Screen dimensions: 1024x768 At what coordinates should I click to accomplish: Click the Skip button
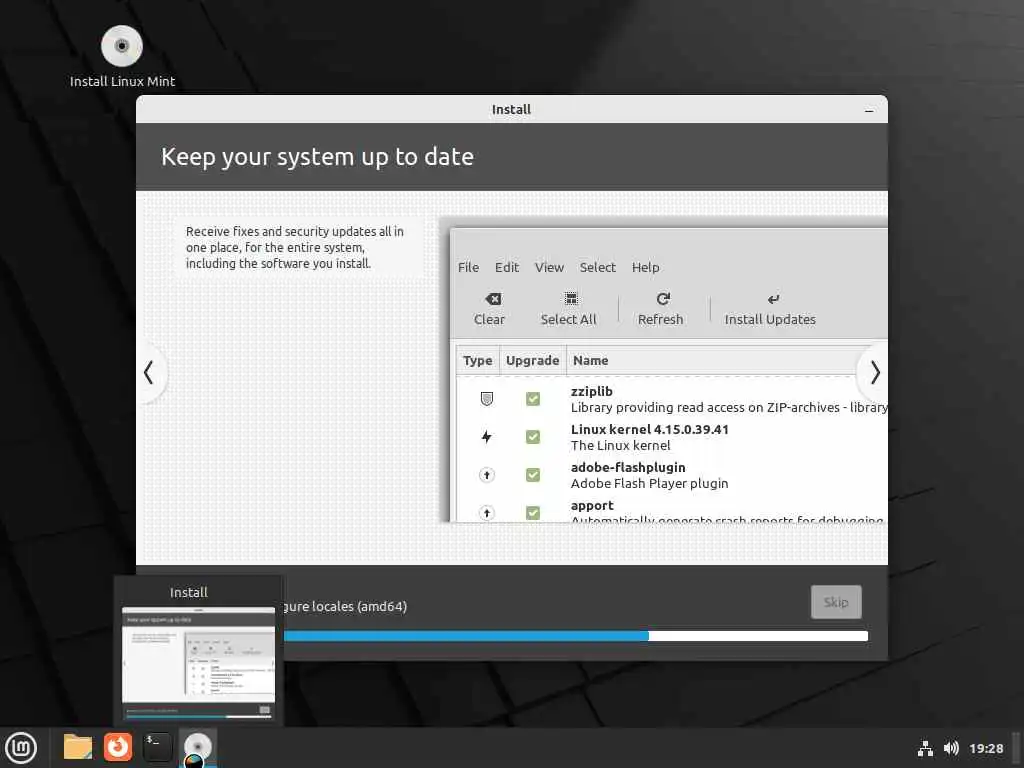(x=836, y=602)
